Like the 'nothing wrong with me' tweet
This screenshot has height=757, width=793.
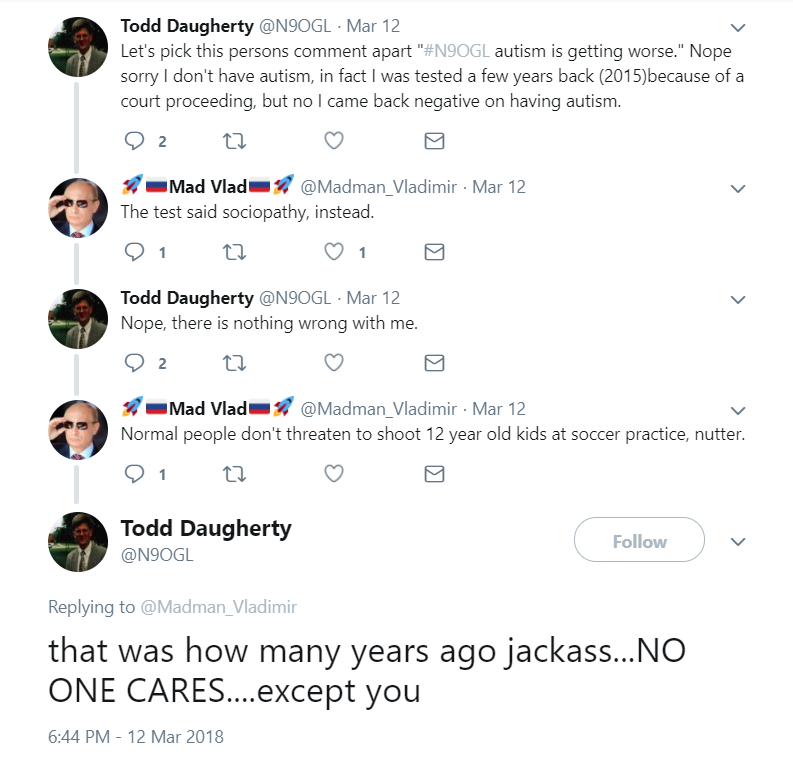334,363
